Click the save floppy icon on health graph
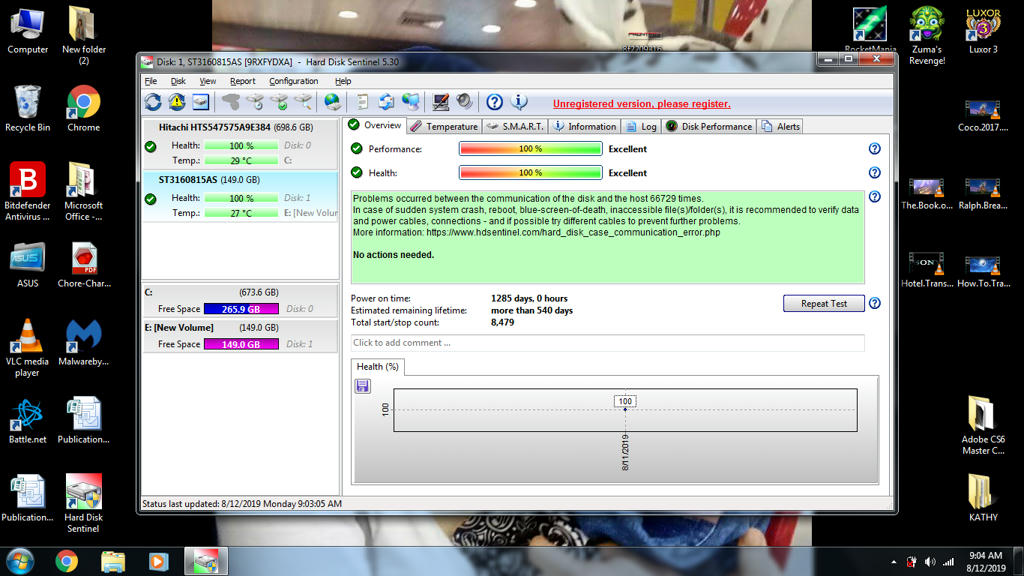Screen dimensions: 1024x576 362,386
